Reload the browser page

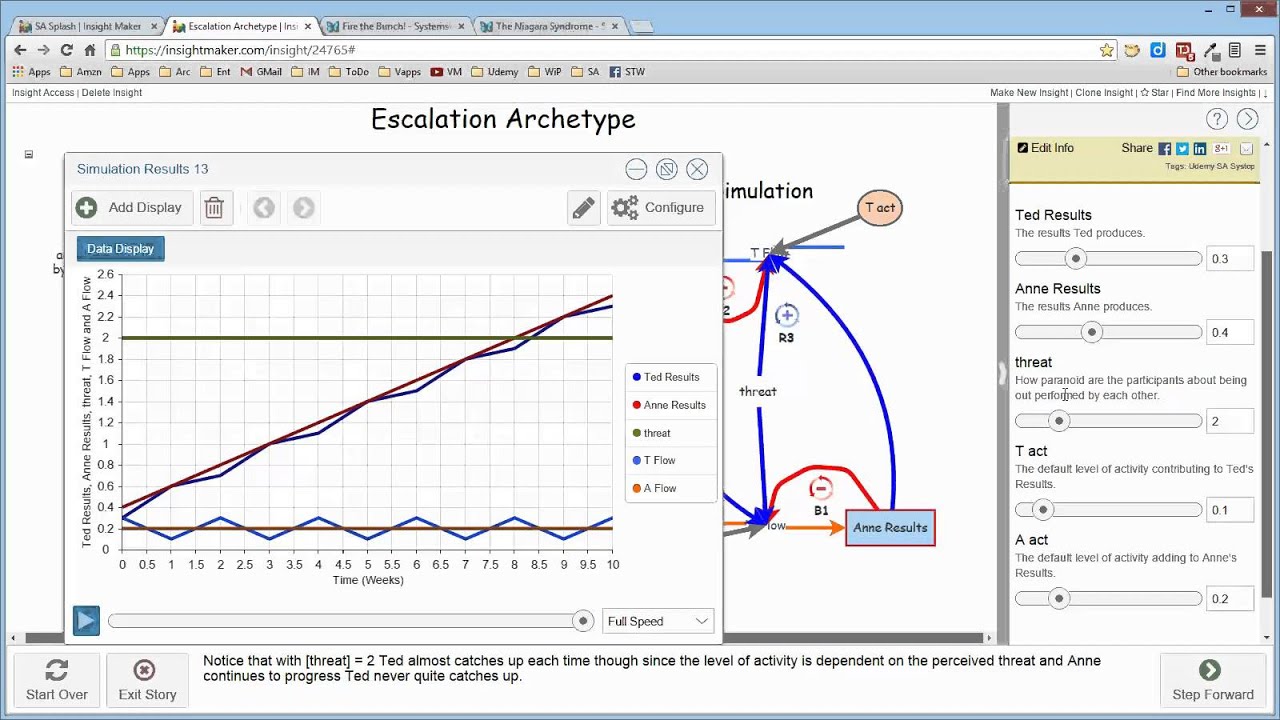coord(66,49)
